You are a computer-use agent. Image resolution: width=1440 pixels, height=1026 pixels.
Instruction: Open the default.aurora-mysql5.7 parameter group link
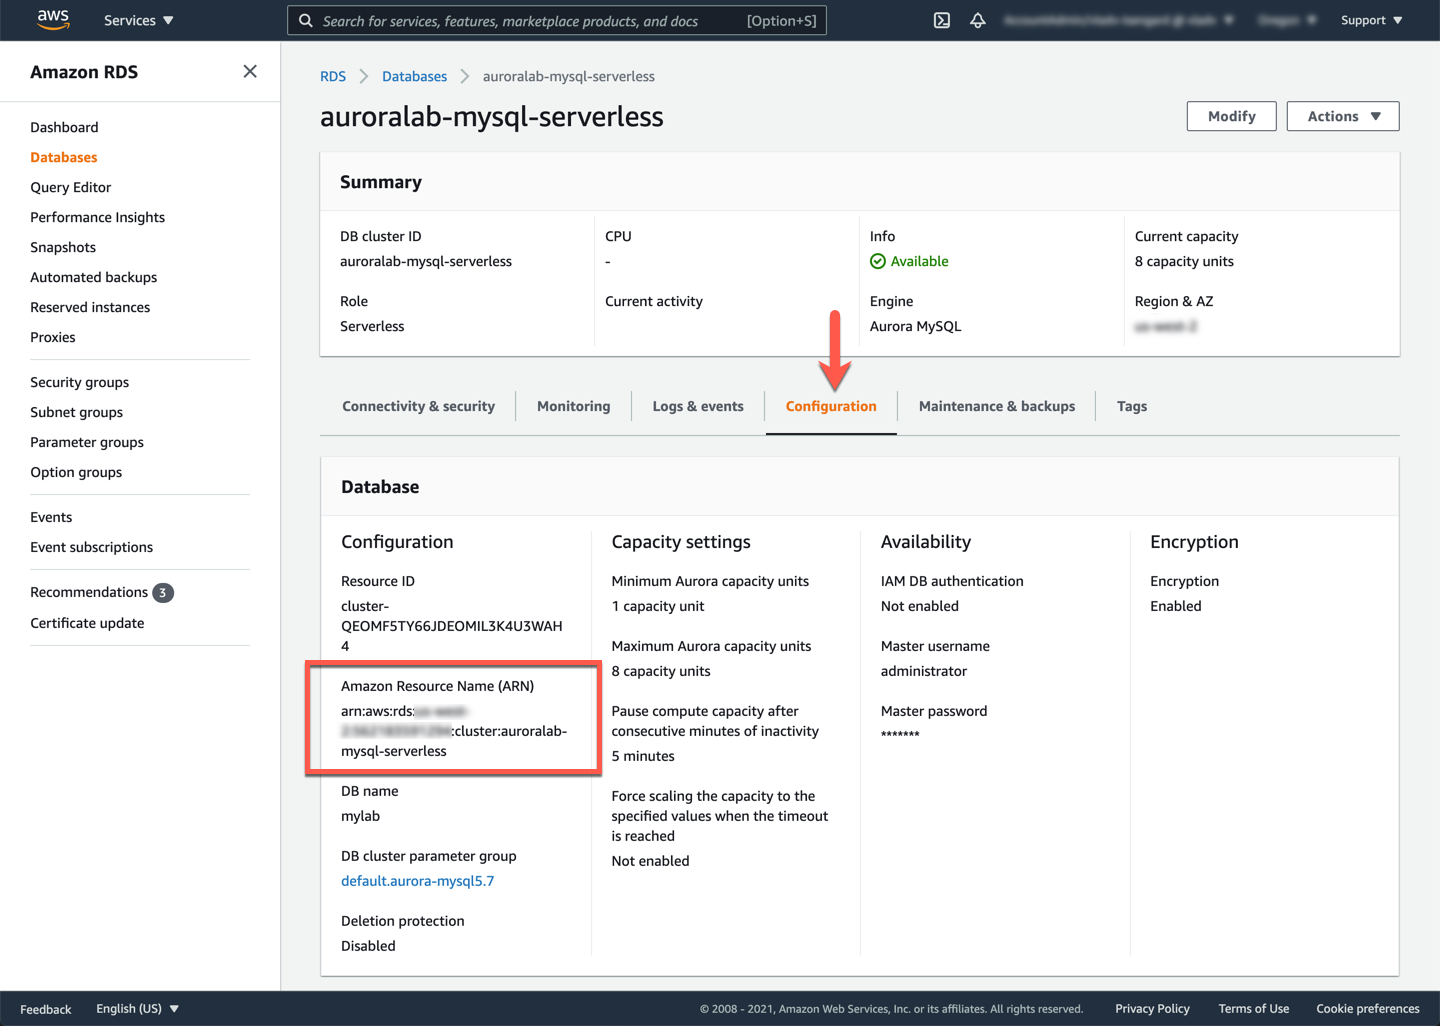click(417, 881)
